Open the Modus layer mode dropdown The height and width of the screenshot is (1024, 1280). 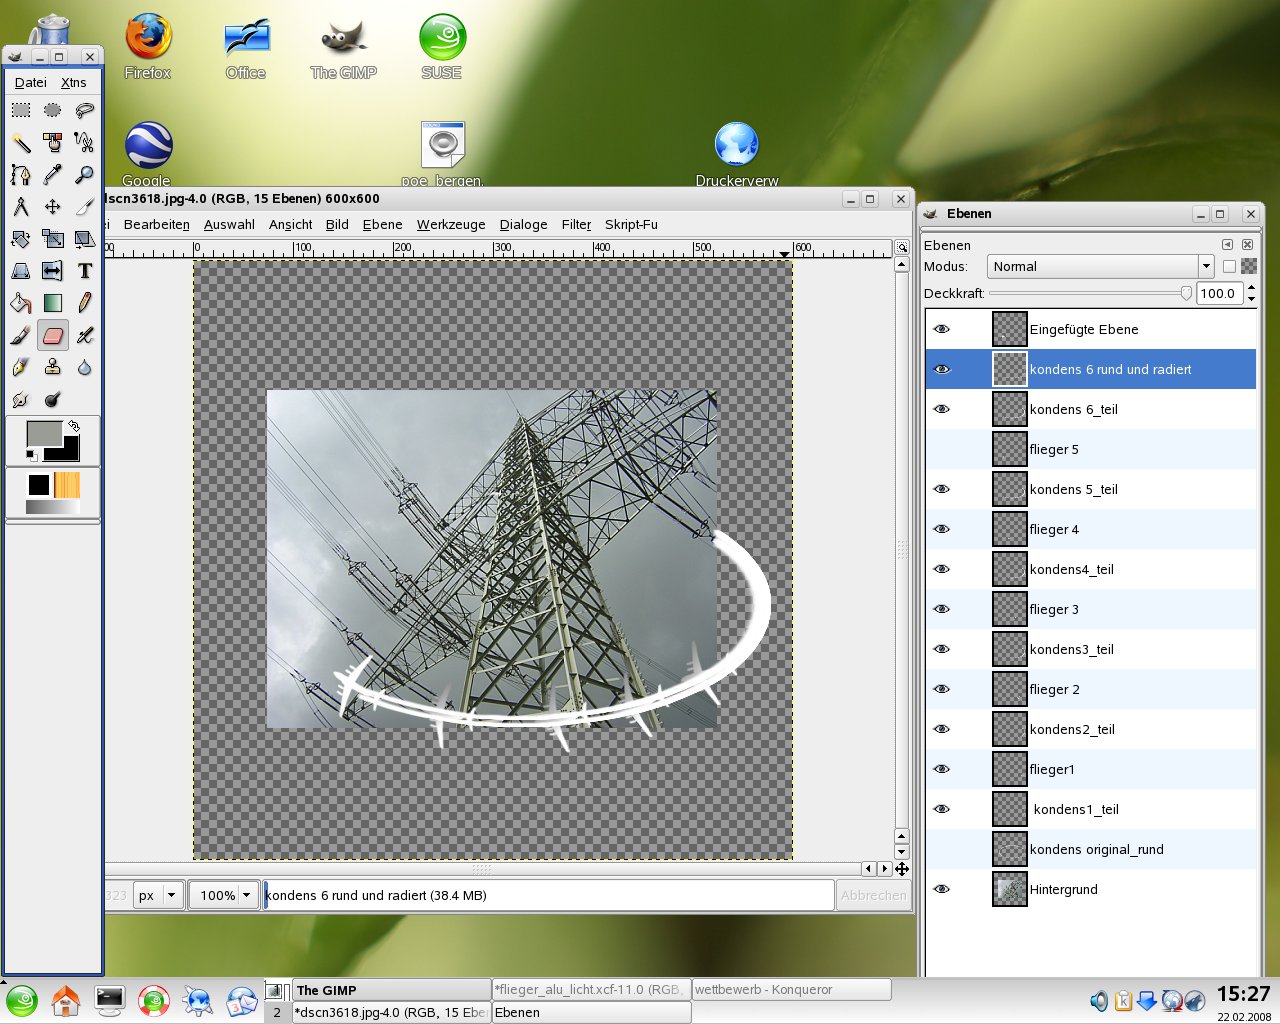(1100, 266)
